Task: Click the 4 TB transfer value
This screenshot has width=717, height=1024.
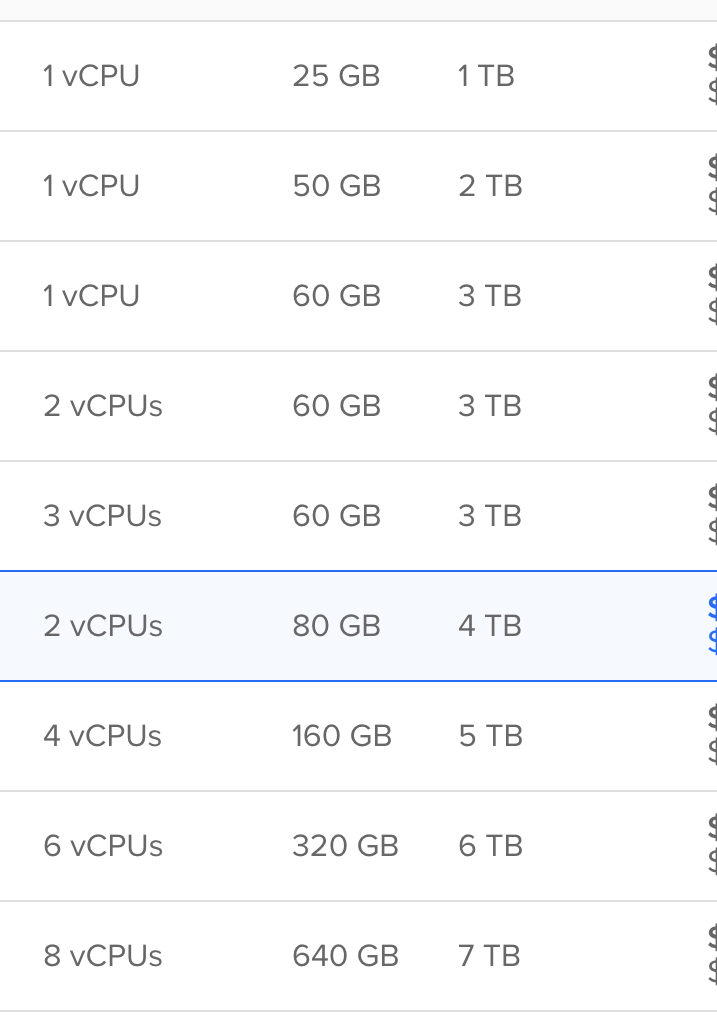Action: tap(490, 626)
